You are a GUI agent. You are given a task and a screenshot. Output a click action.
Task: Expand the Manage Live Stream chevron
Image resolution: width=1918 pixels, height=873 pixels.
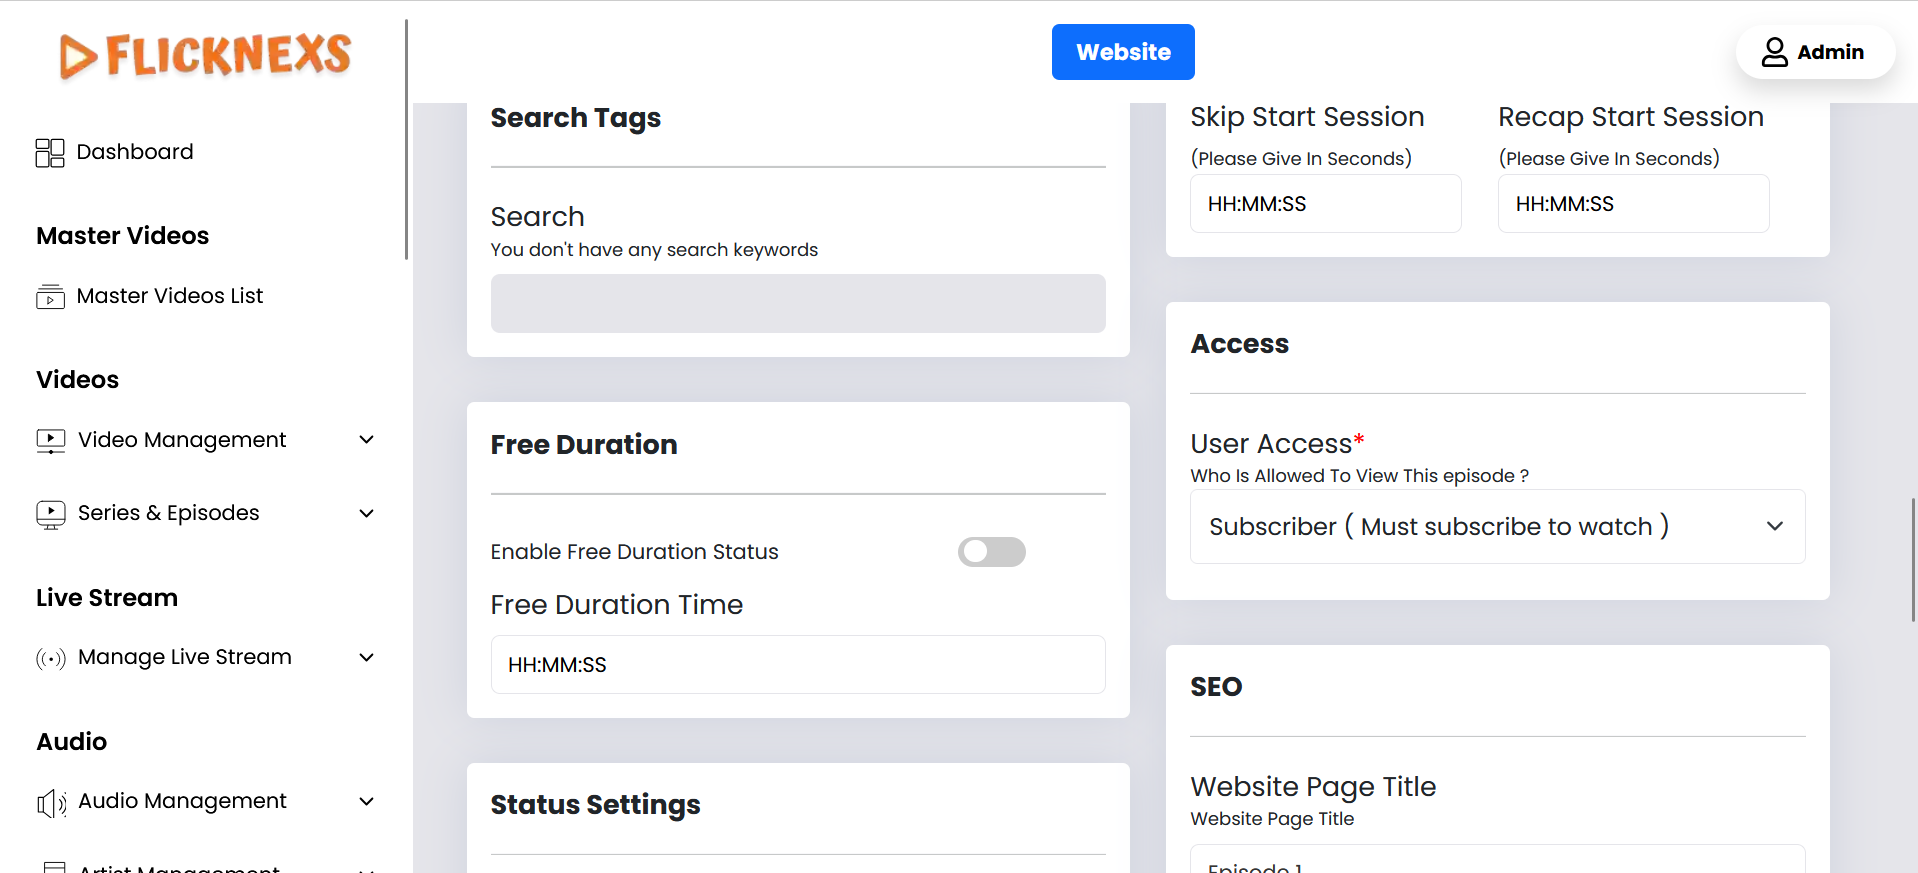(x=366, y=657)
